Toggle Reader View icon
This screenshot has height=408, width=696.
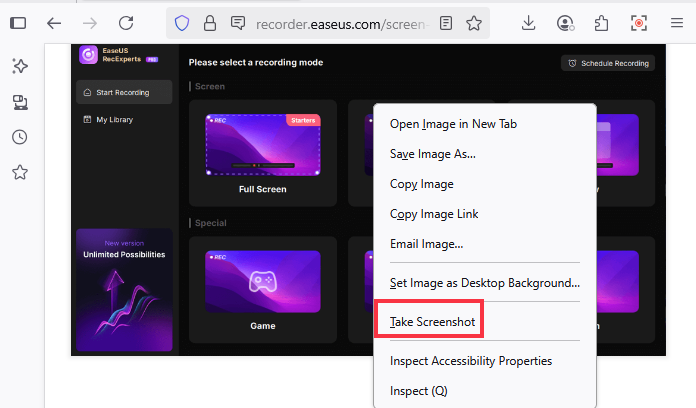[x=446, y=23]
